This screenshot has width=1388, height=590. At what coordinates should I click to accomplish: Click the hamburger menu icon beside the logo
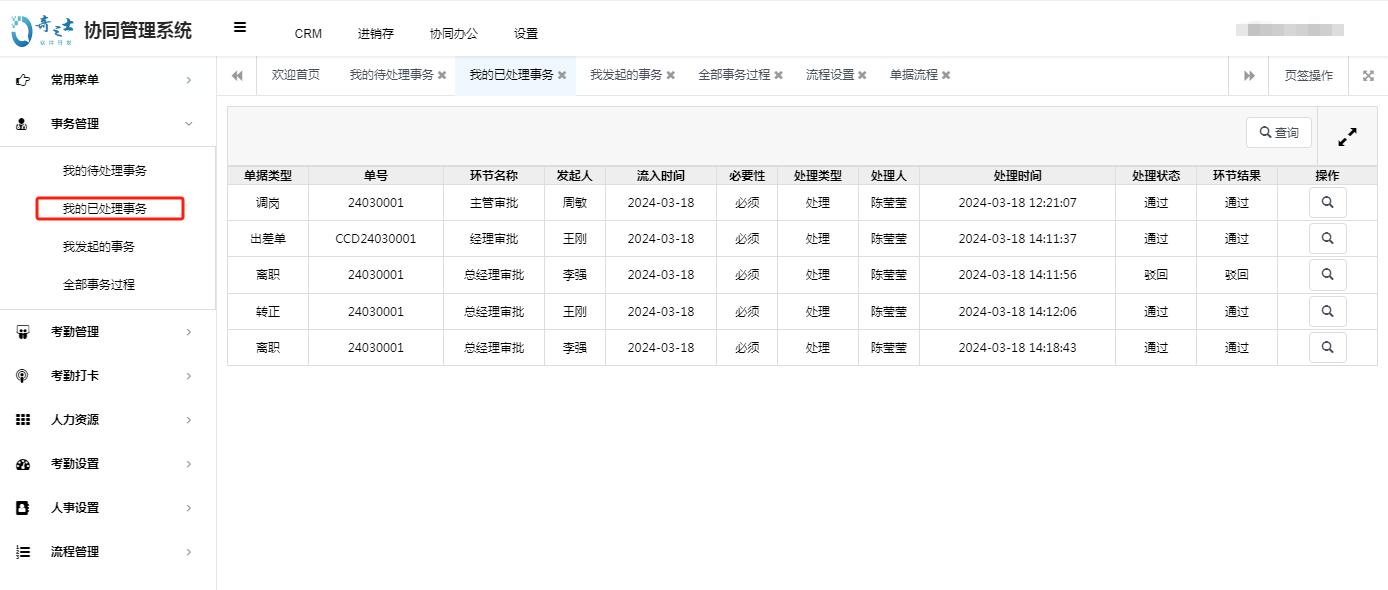[239, 28]
